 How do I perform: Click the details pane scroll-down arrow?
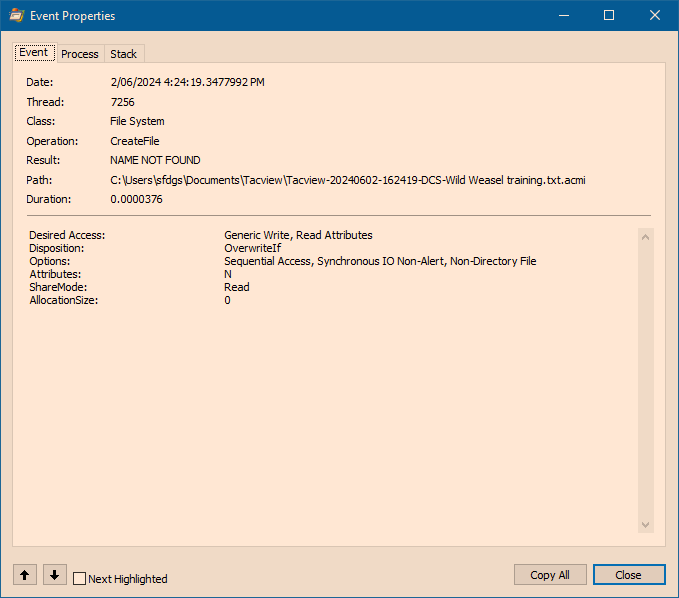pyautogui.click(x=645, y=525)
